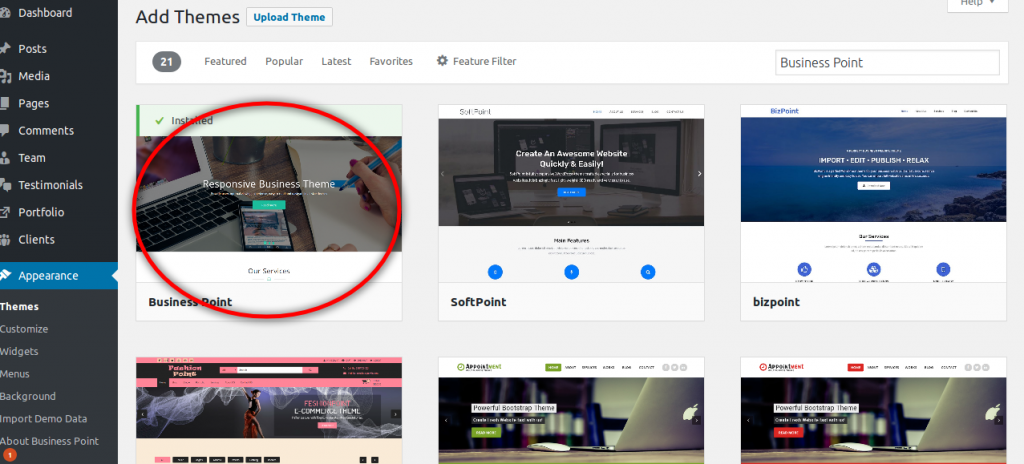
Task: Open the Latest themes tab
Action: pos(336,61)
